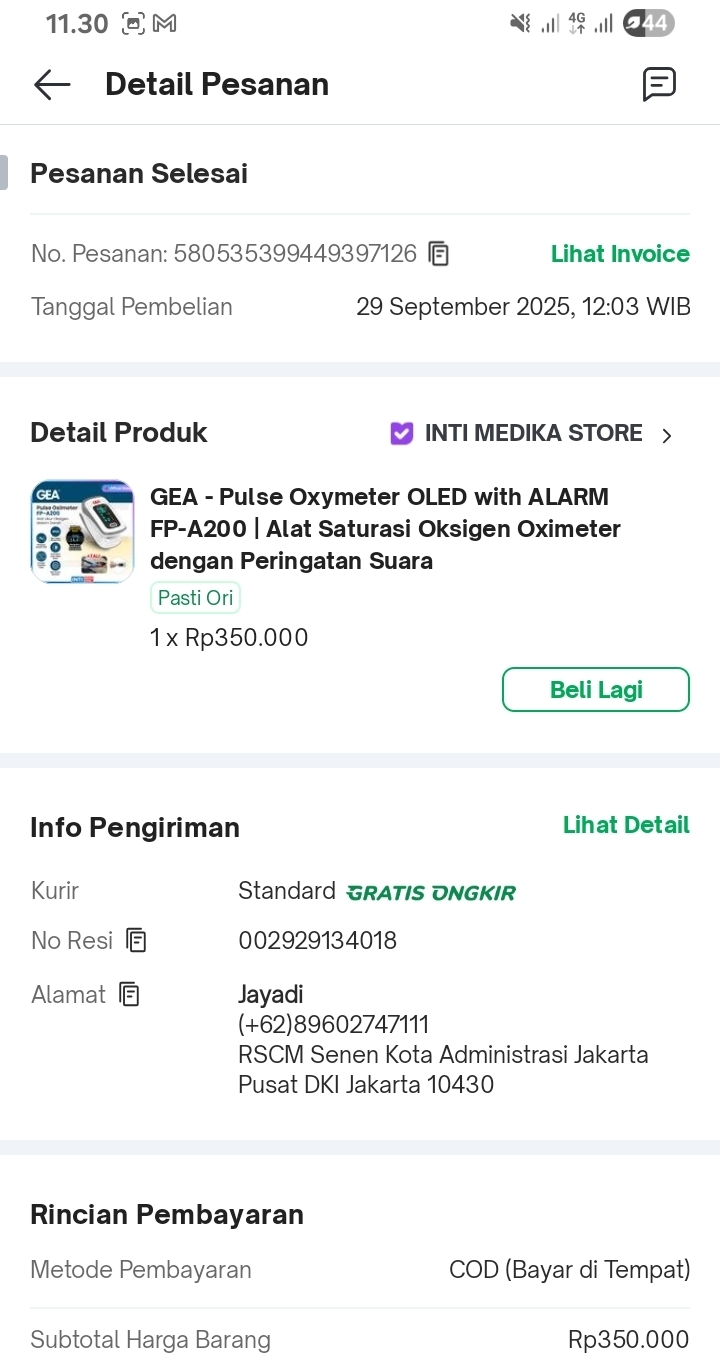The image size is (720, 1361).
Task: Tap the INTI MEDIKA STORE name
Action: point(533,433)
